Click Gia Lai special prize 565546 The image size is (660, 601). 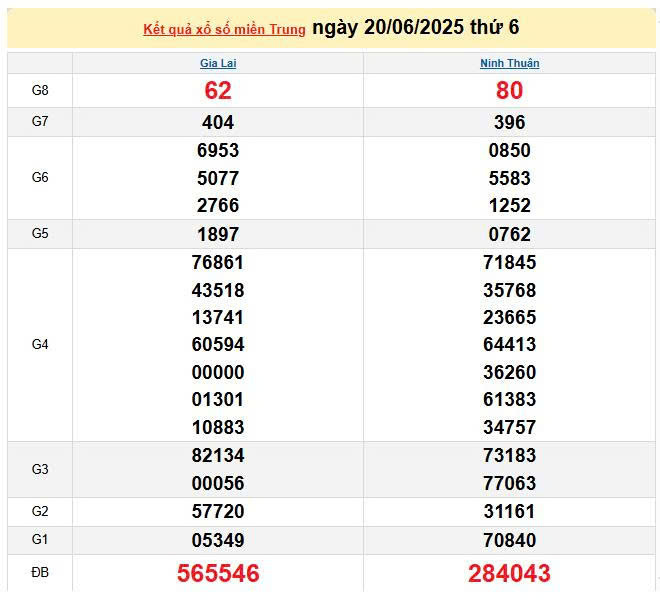point(218,573)
